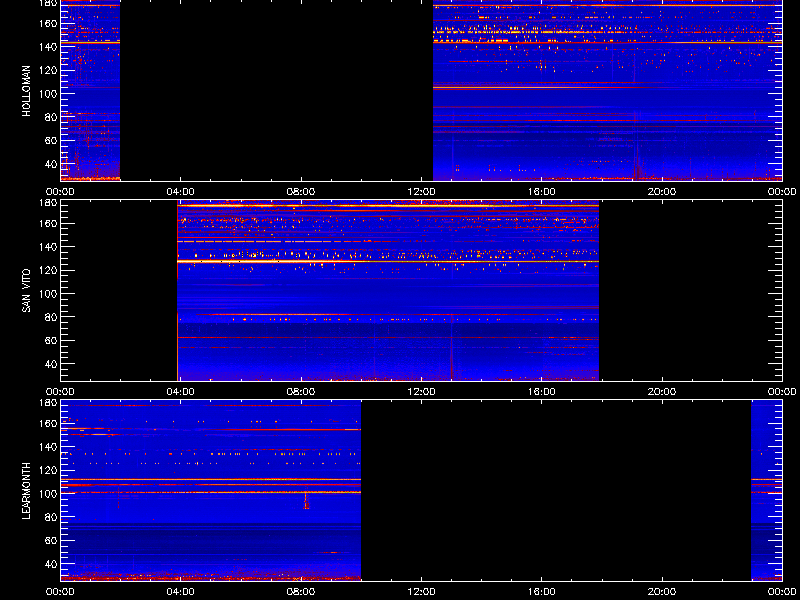The height and width of the screenshot is (600, 800).
Task: Inspect Holloman low-frequency burst near 19:00
Action: tap(636, 161)
